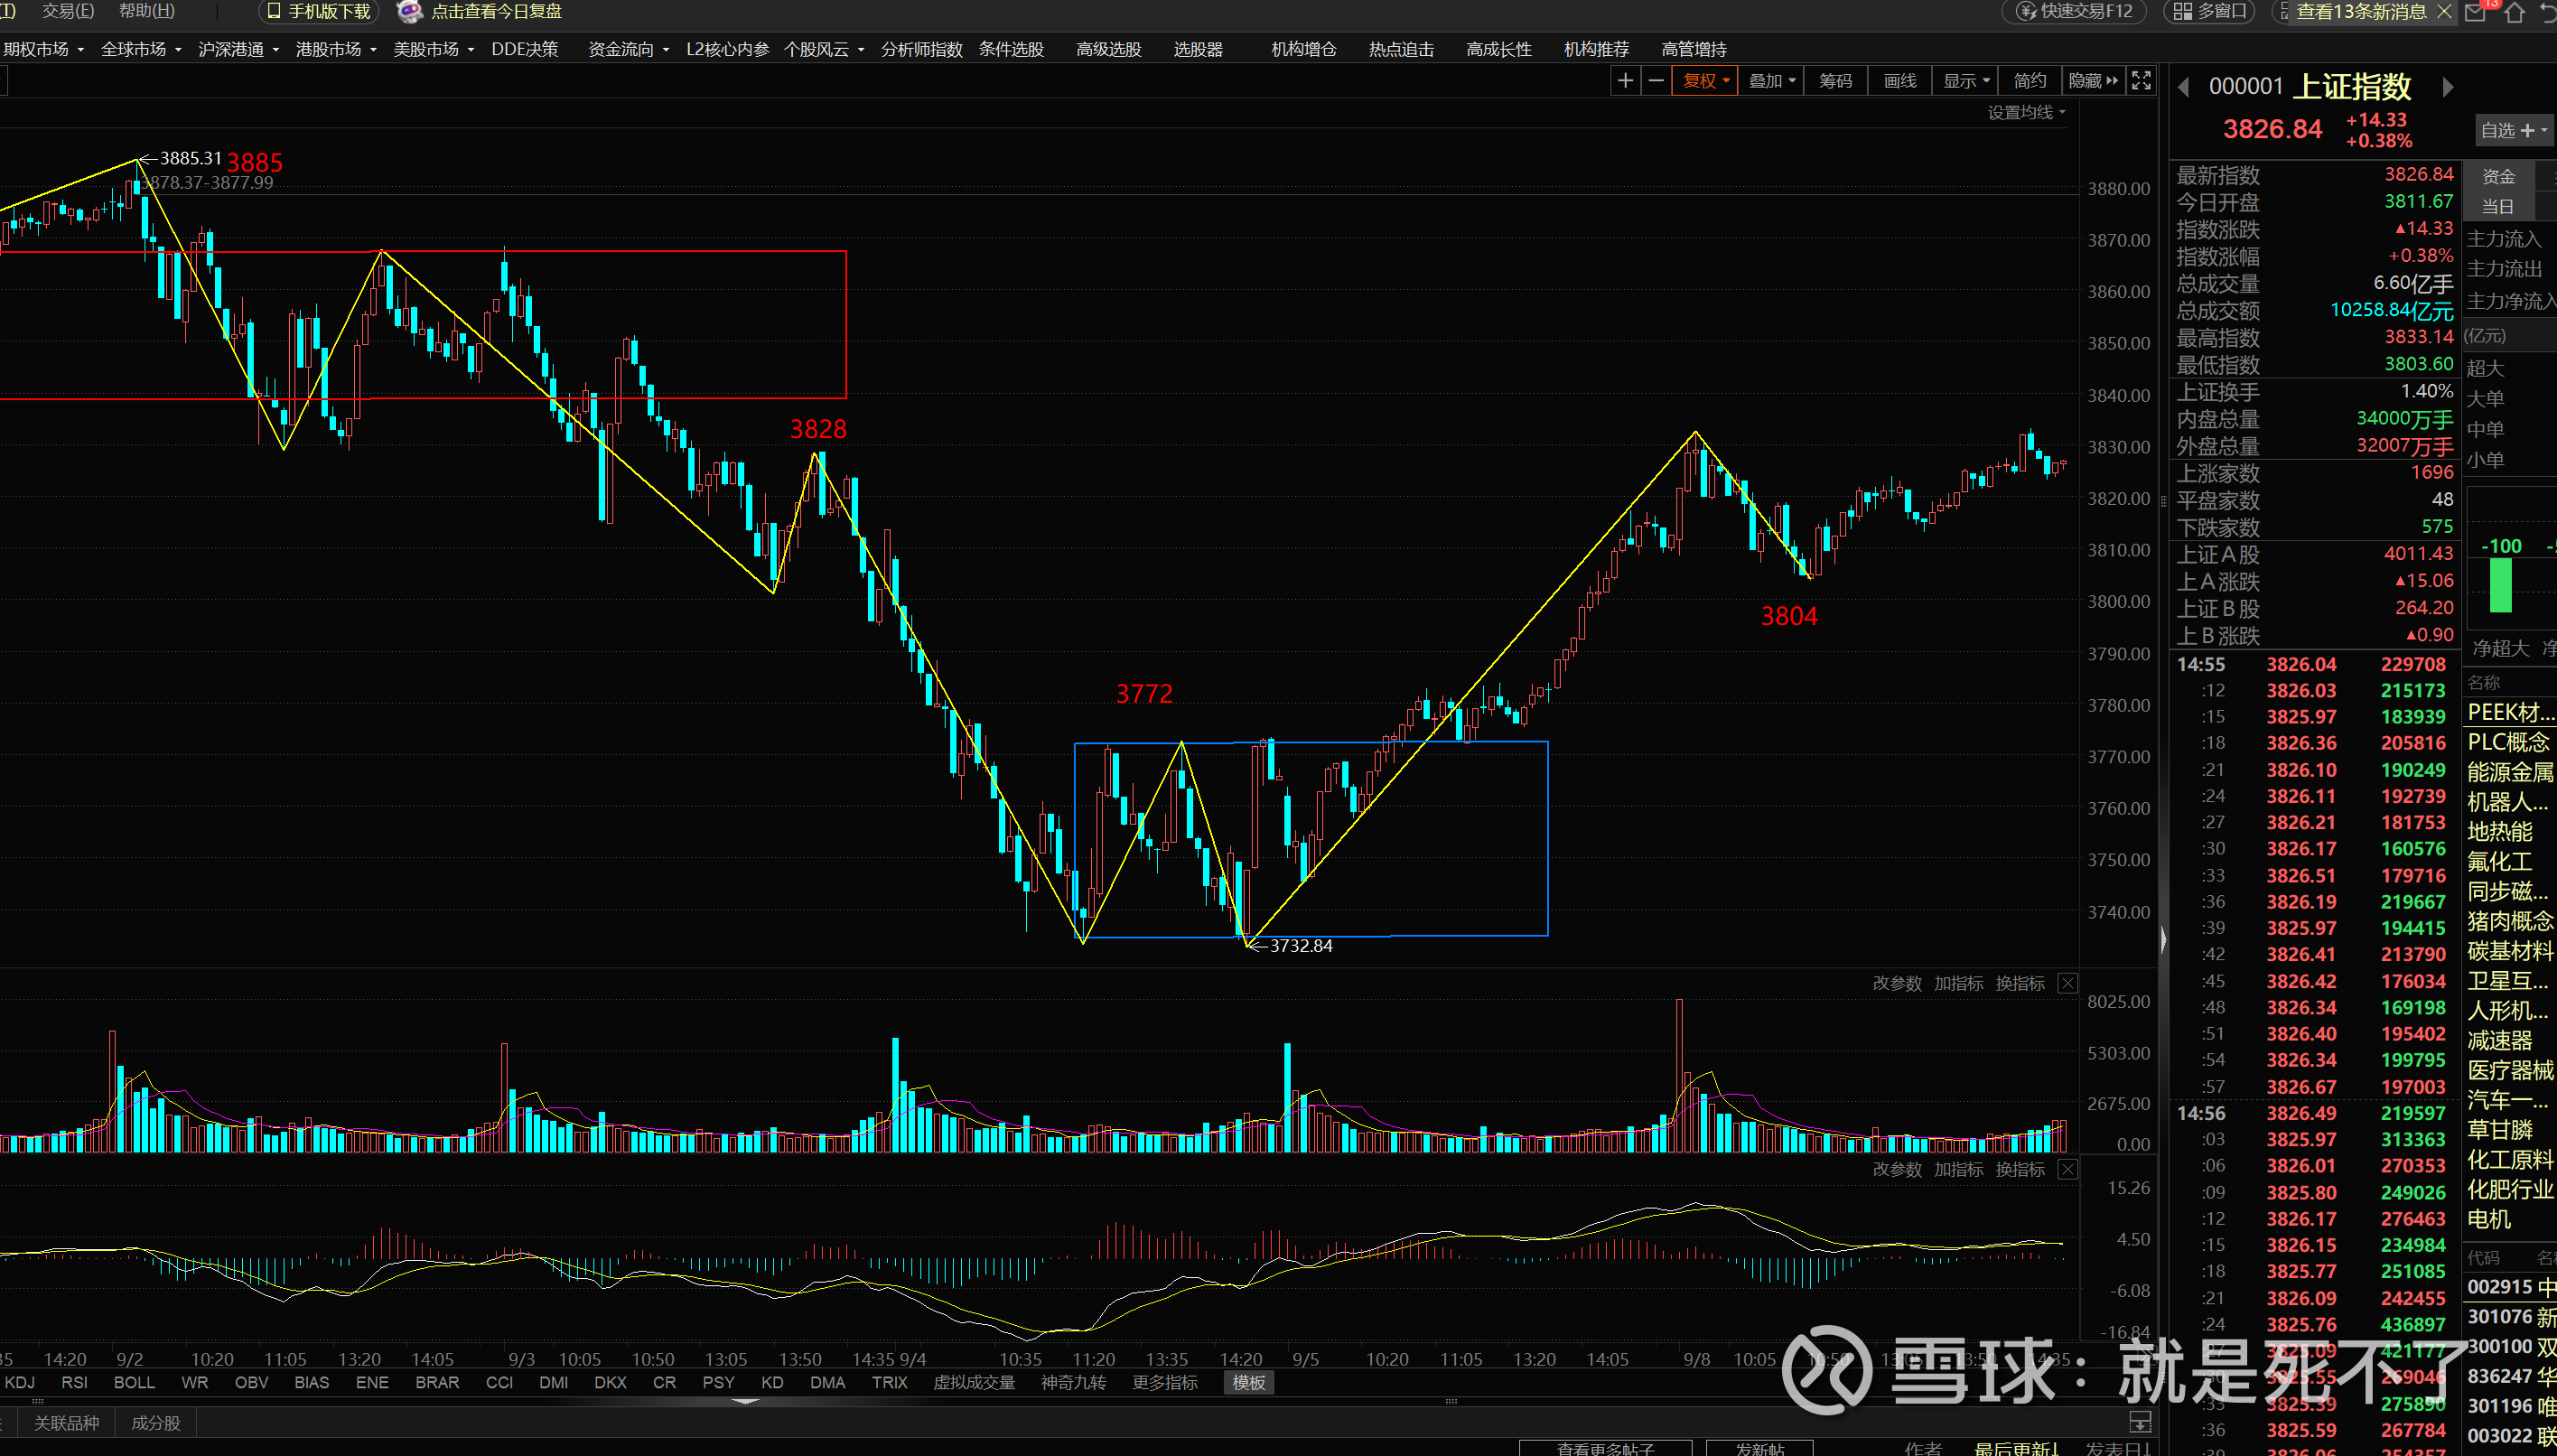Toggle the 筹码 chip distribution view
Screen dimensions: 2557x1456
point(1835,81)
